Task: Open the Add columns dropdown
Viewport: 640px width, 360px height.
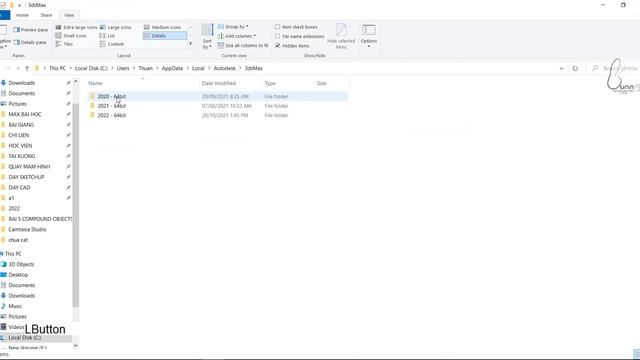Action: [237, 36]
